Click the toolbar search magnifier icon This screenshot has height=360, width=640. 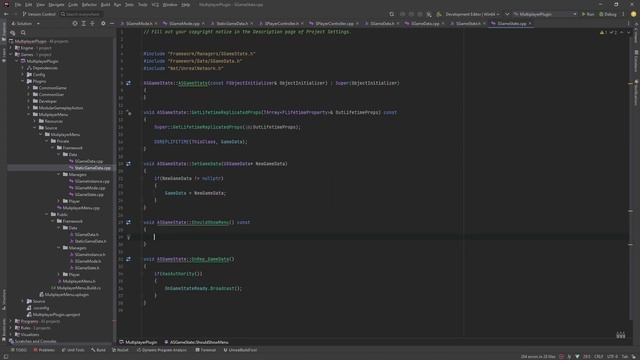pyautogui.click(x=392, y=14)
